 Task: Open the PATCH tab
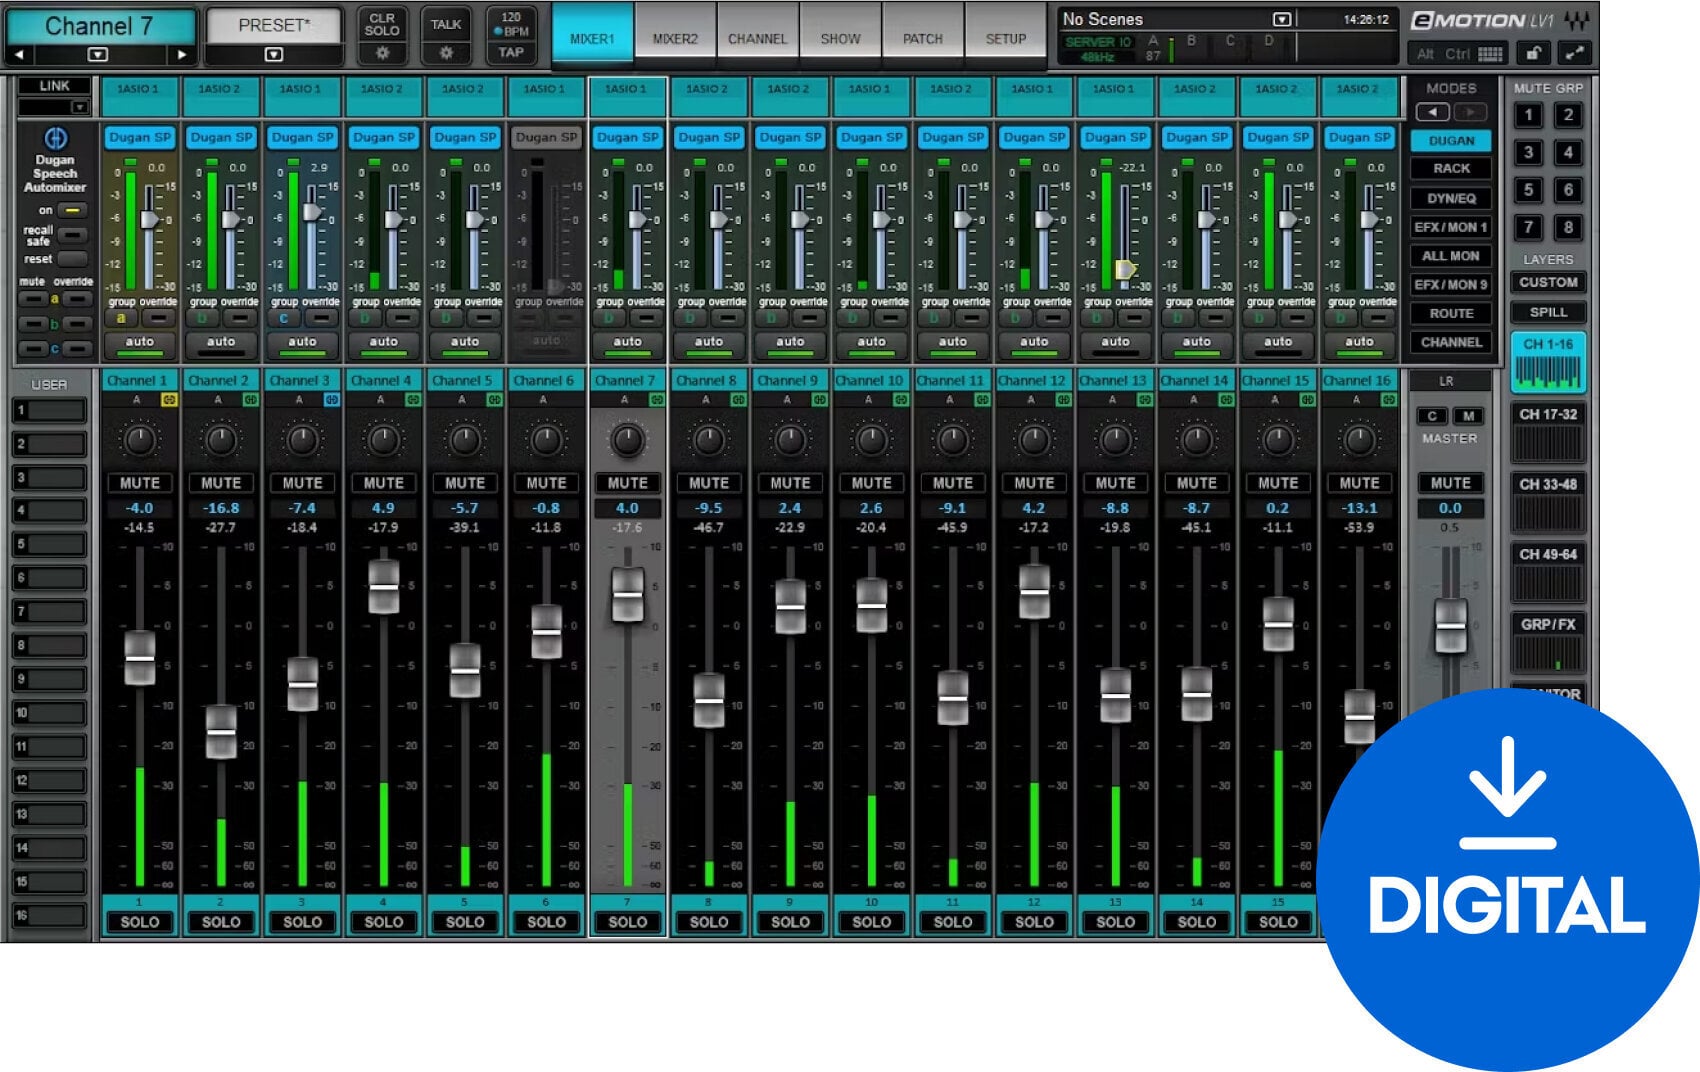click(x=922, y=39)
